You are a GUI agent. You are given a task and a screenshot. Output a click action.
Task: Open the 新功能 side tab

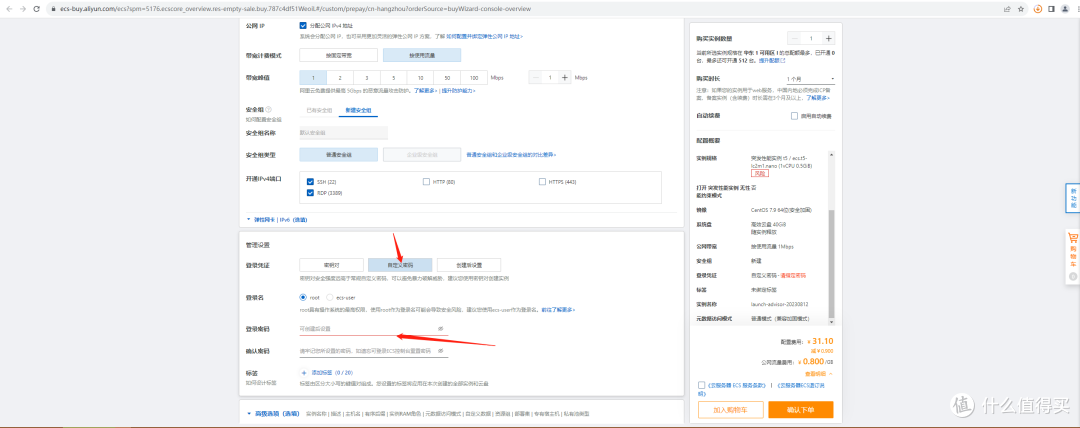[1072, 198]
